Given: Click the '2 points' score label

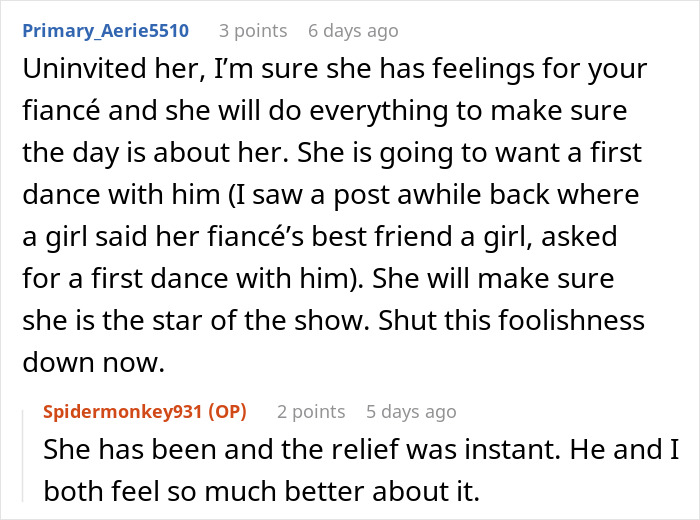Looking at the screenshot, I should click(x=311, y=412).
